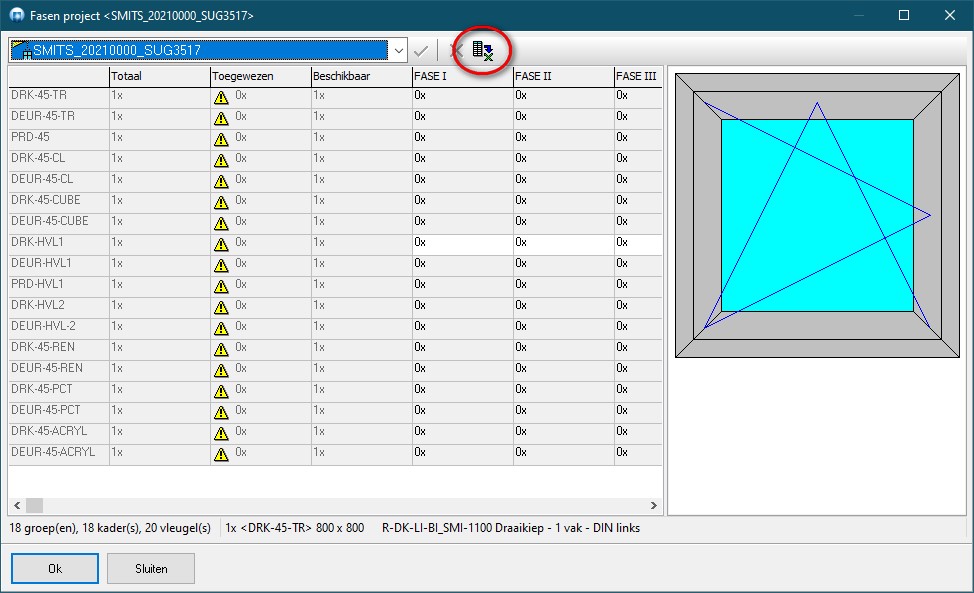The image size is (974, 593).
Task: Click the status text 'R-DK-LI-BI_SMI-1100 Draaikiep'
Action: coord(463,528)
